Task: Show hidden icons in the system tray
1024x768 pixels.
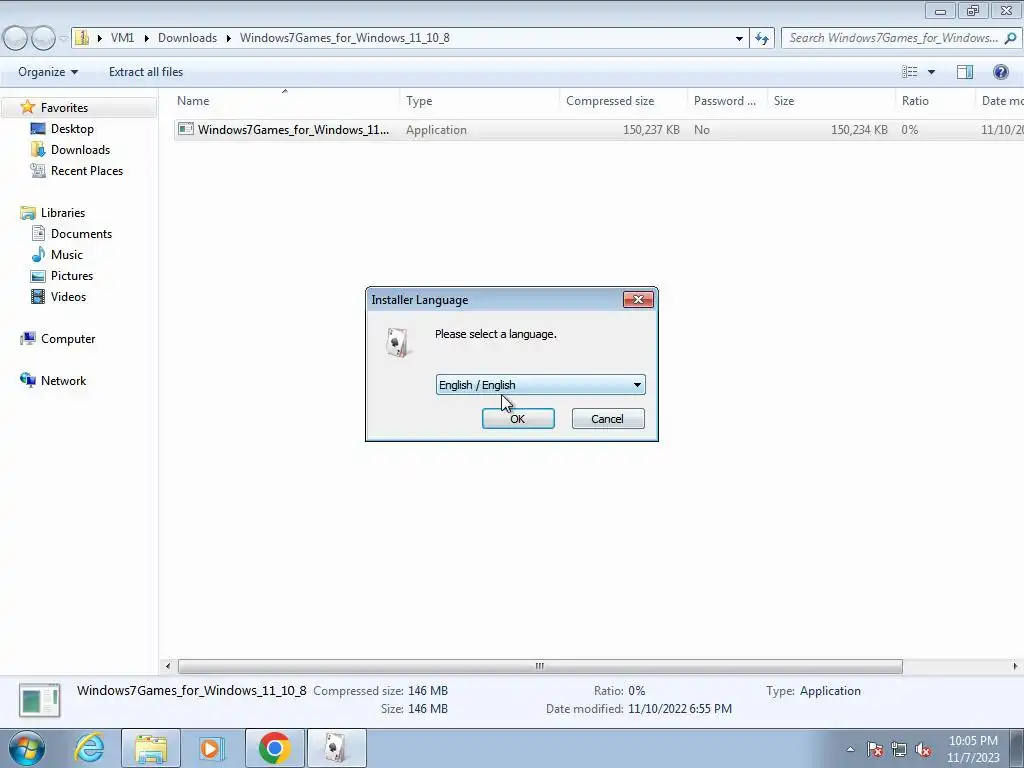Action: click(850, 749)
